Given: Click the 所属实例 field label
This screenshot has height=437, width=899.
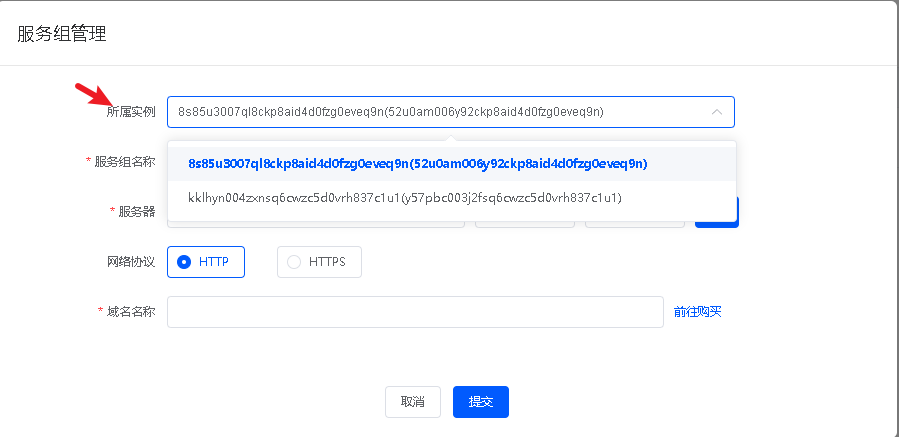Looking at the screenshot, I should (x=131, y=112).
